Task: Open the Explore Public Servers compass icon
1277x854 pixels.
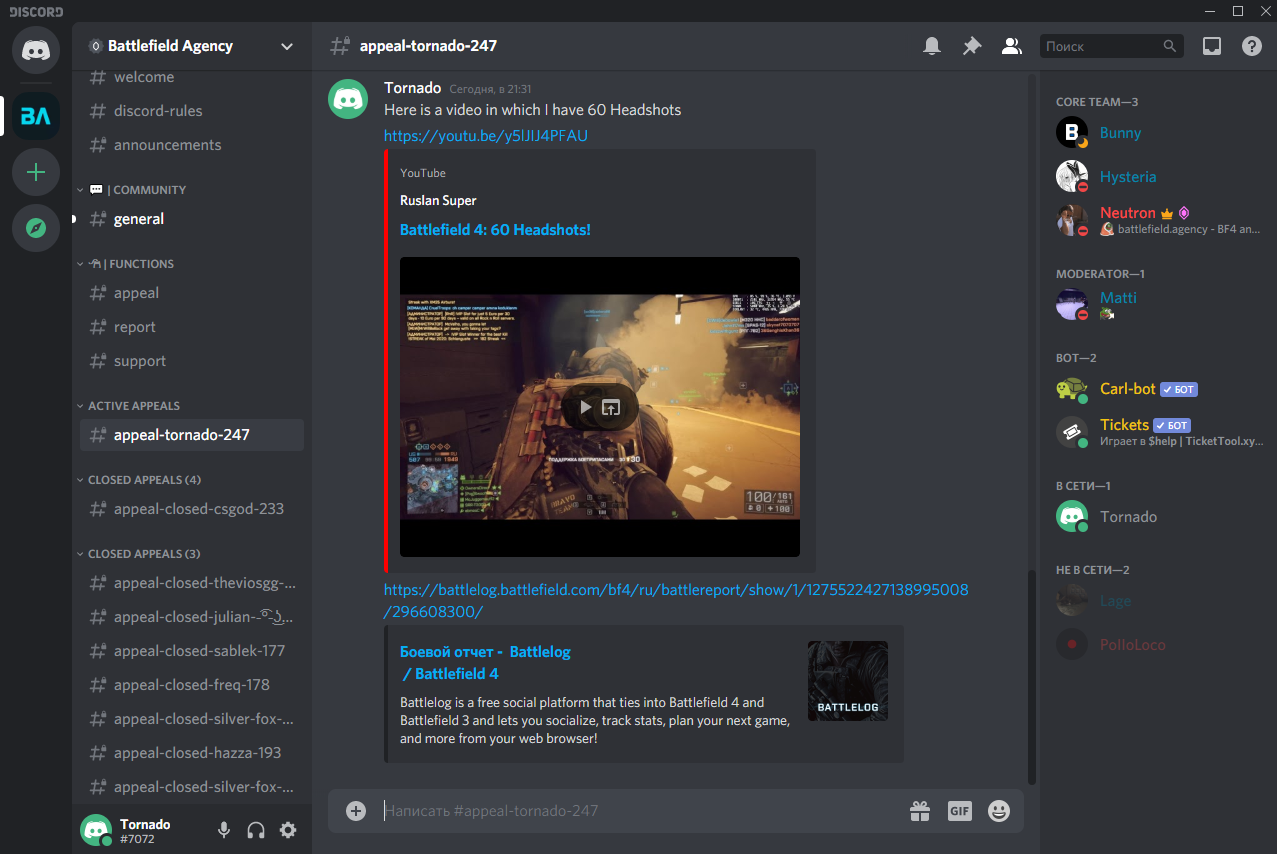Action: [x=36, y=228]
